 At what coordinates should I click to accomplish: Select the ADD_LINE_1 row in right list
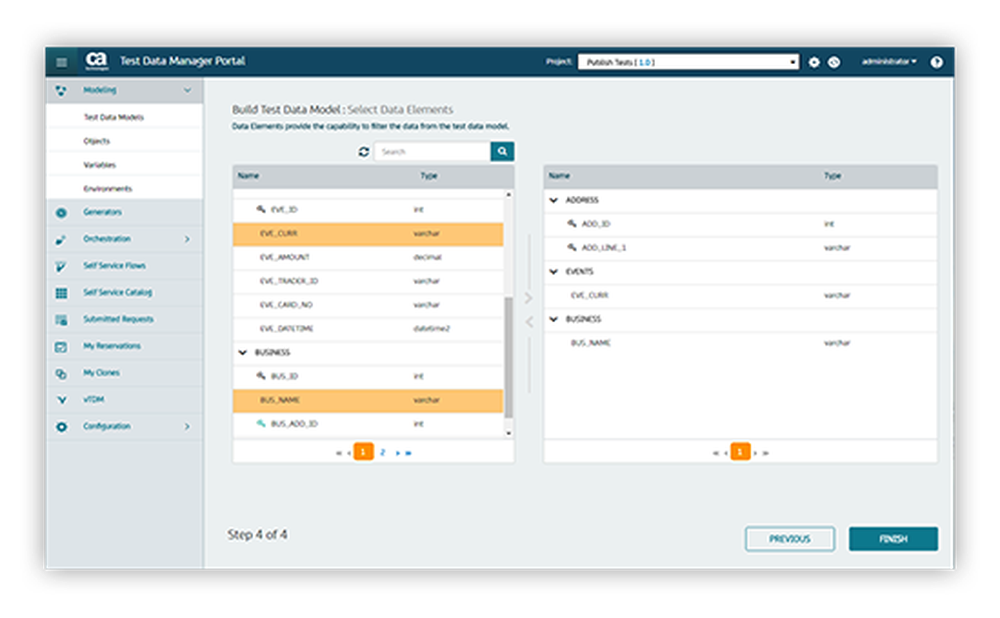tap(740, 248)
